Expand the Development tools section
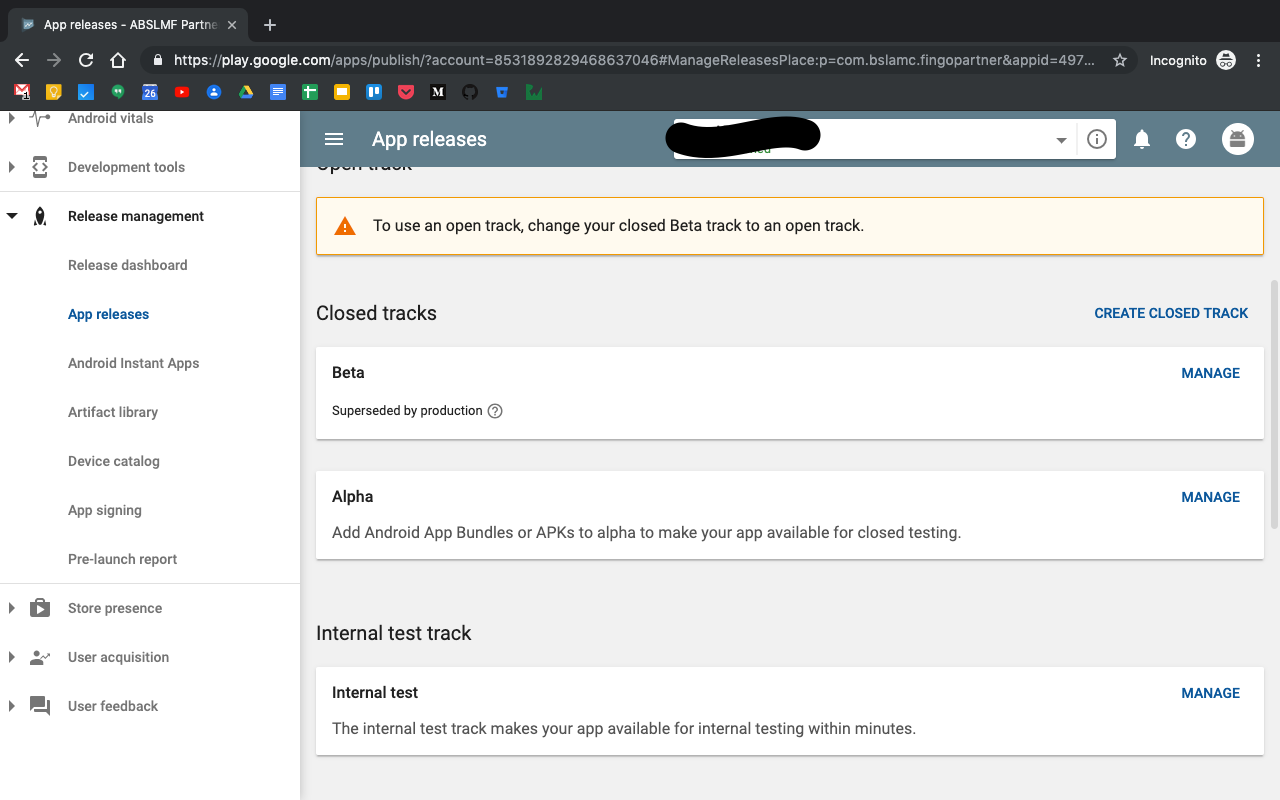 point(11,167)
